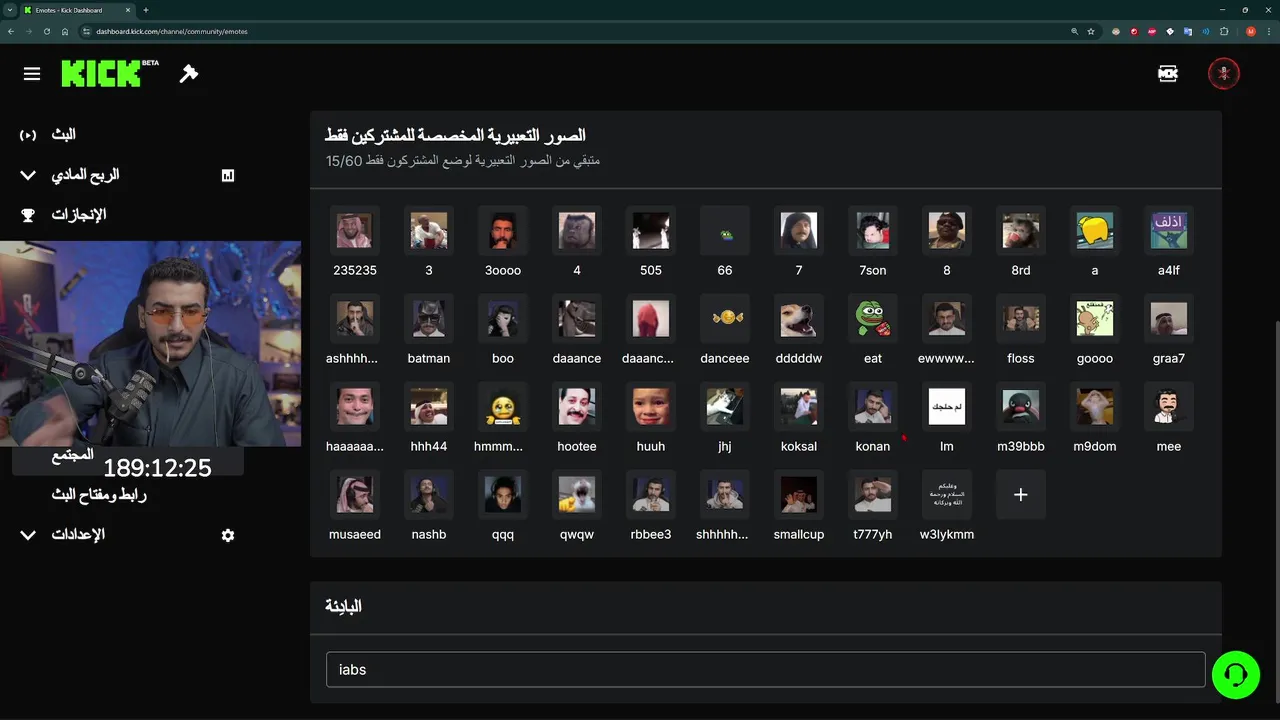Select the qwqw emote
This screenshot has width=1280, height=720.
coord(577,495)
